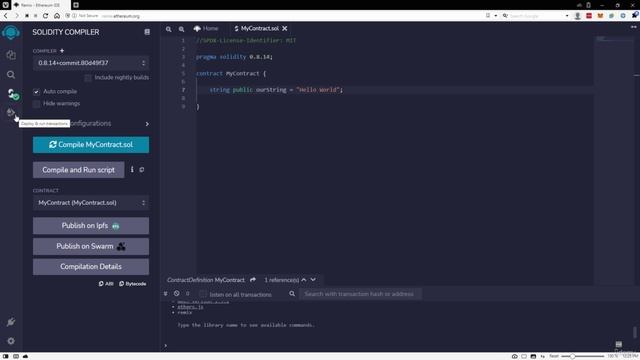Open compiler documentation icon beside SOLIDITY COMPILER
This screenshot has width=640, height=360.
147,32
